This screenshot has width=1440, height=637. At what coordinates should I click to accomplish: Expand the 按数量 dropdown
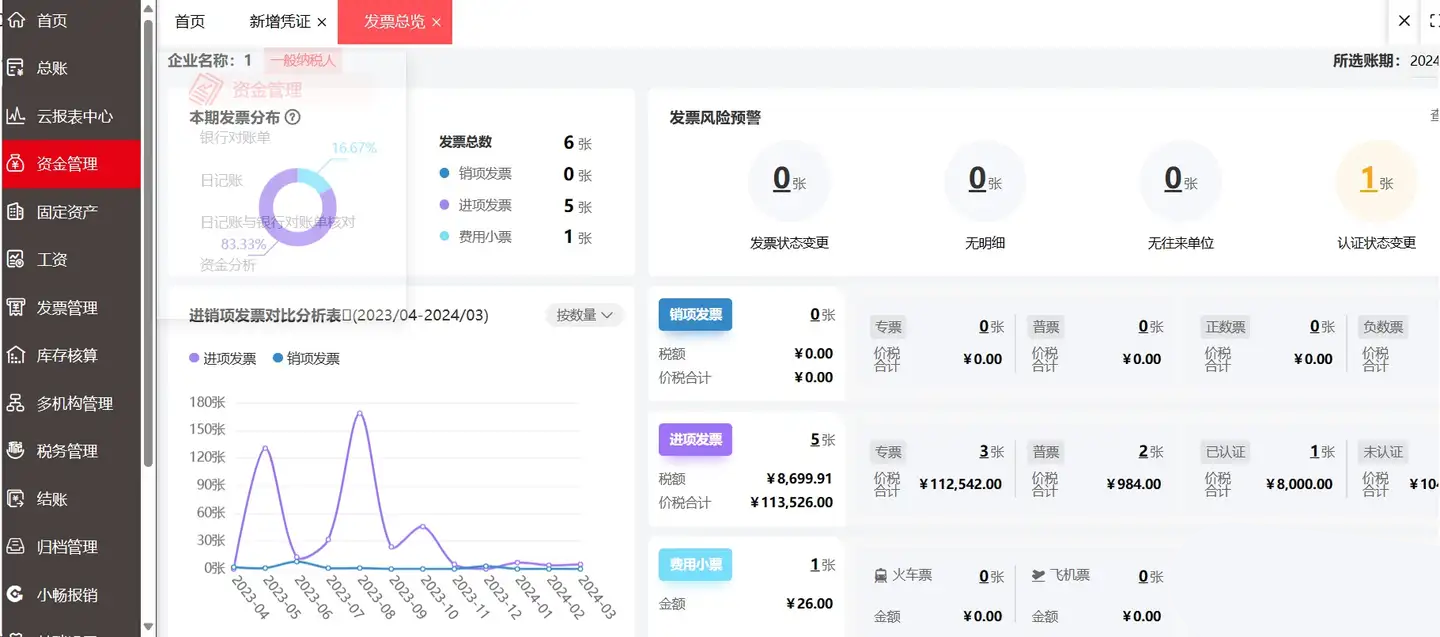pos(584,315)
